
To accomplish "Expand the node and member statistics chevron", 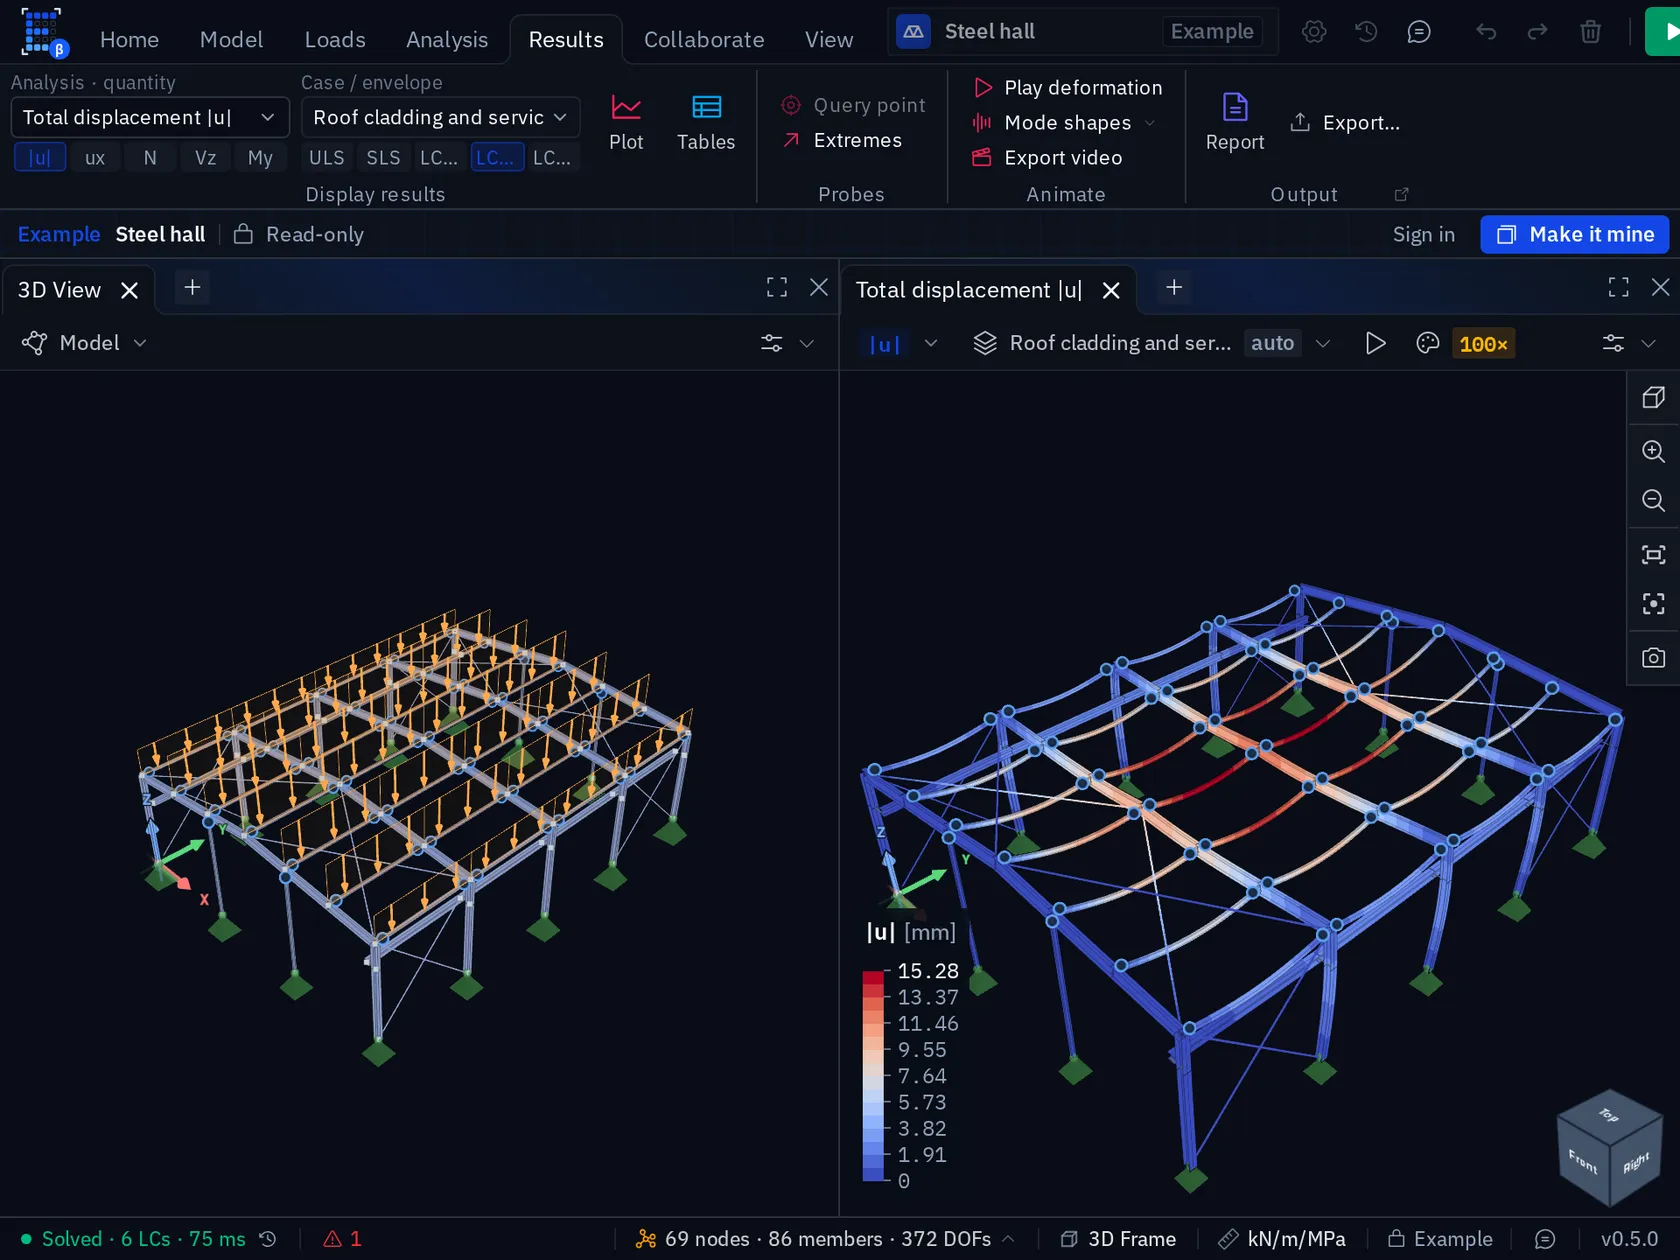I will 1008,1239.
